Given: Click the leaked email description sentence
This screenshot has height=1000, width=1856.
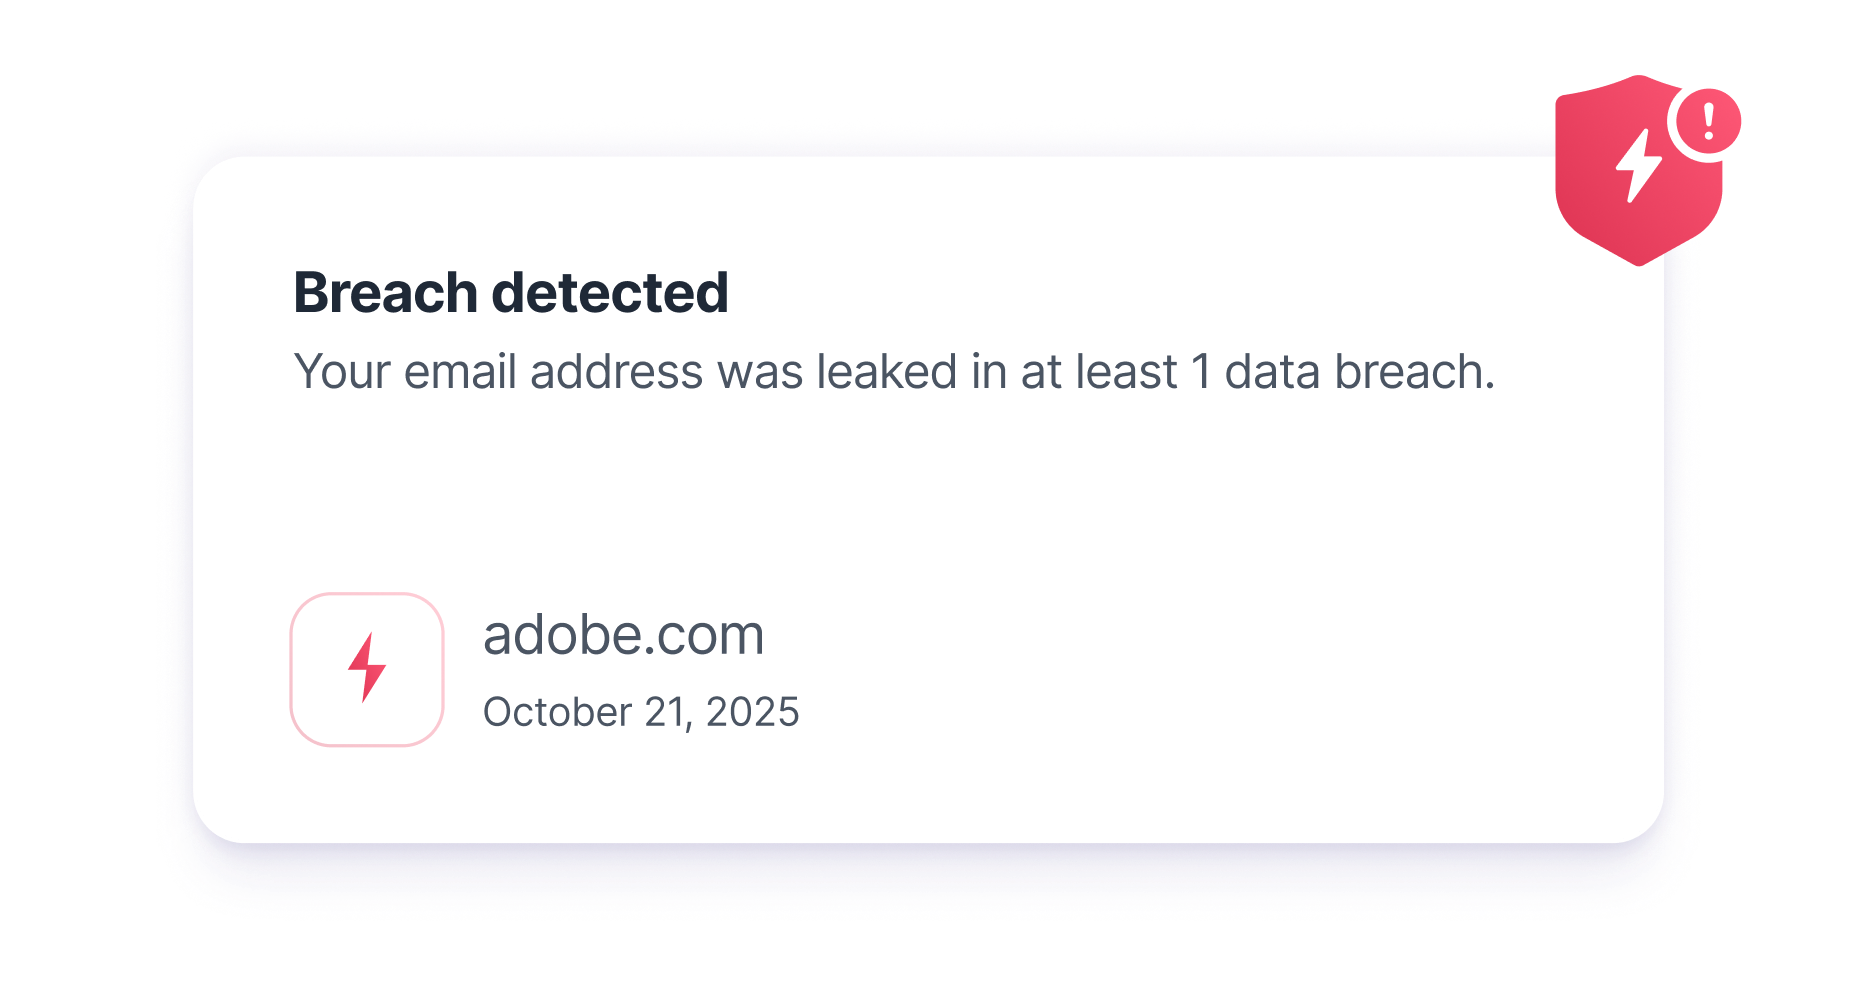Looking at the screenshot, I should click(x=894, y=372).
